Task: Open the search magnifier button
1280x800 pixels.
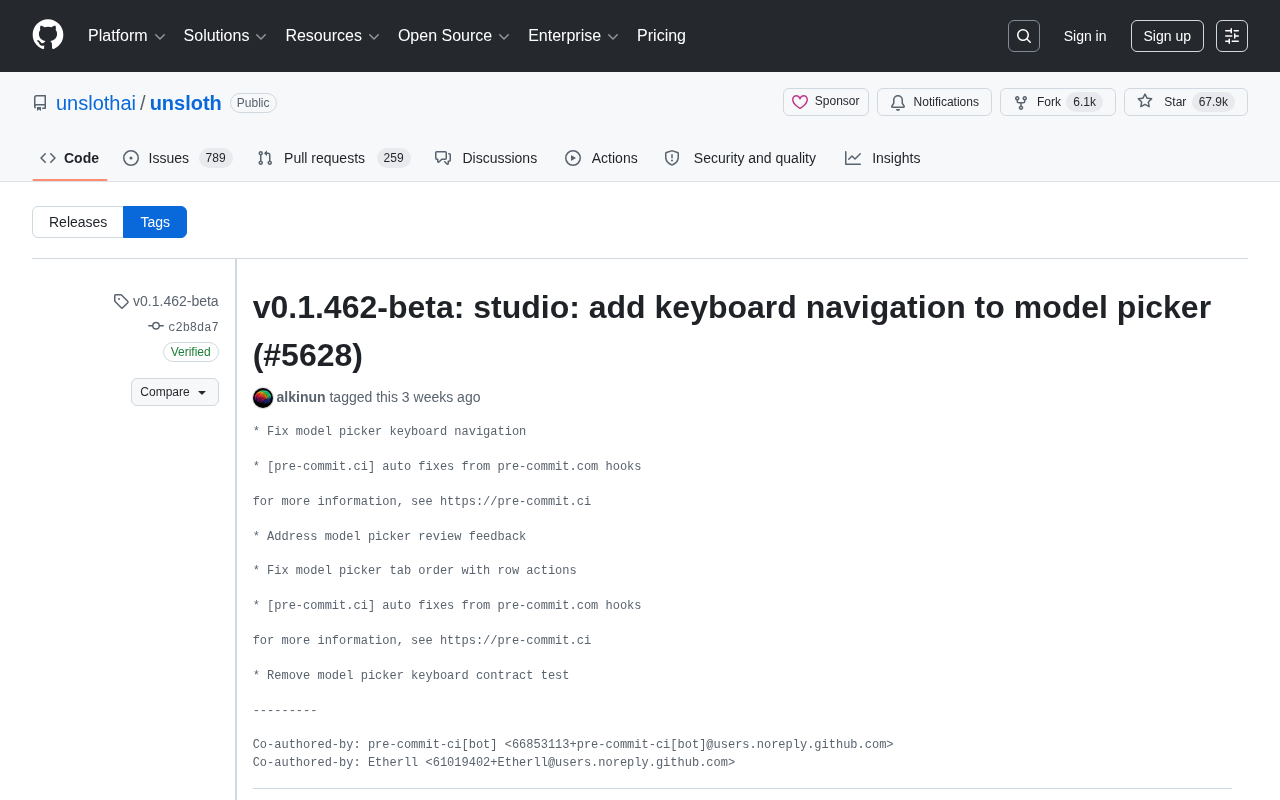Action: 1024,36
